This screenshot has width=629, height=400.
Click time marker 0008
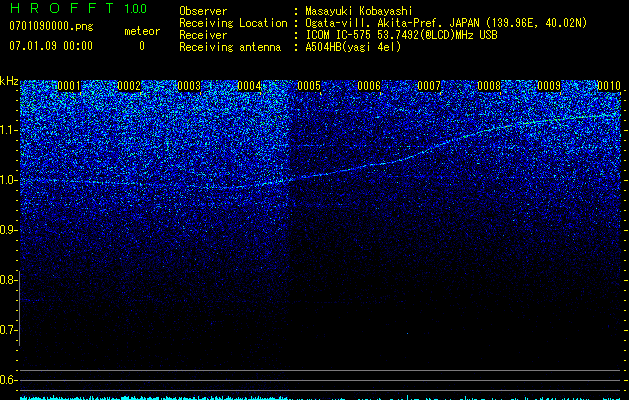coord(489,86)
